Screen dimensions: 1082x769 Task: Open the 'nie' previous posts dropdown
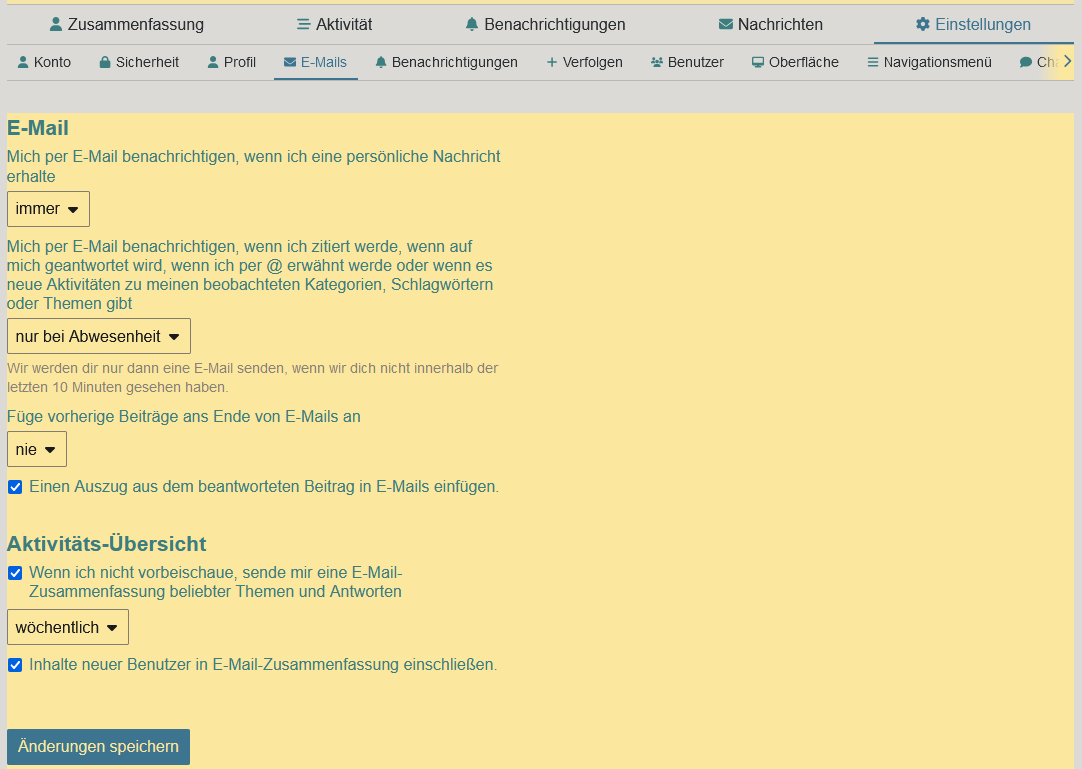(x=37, y=449)
